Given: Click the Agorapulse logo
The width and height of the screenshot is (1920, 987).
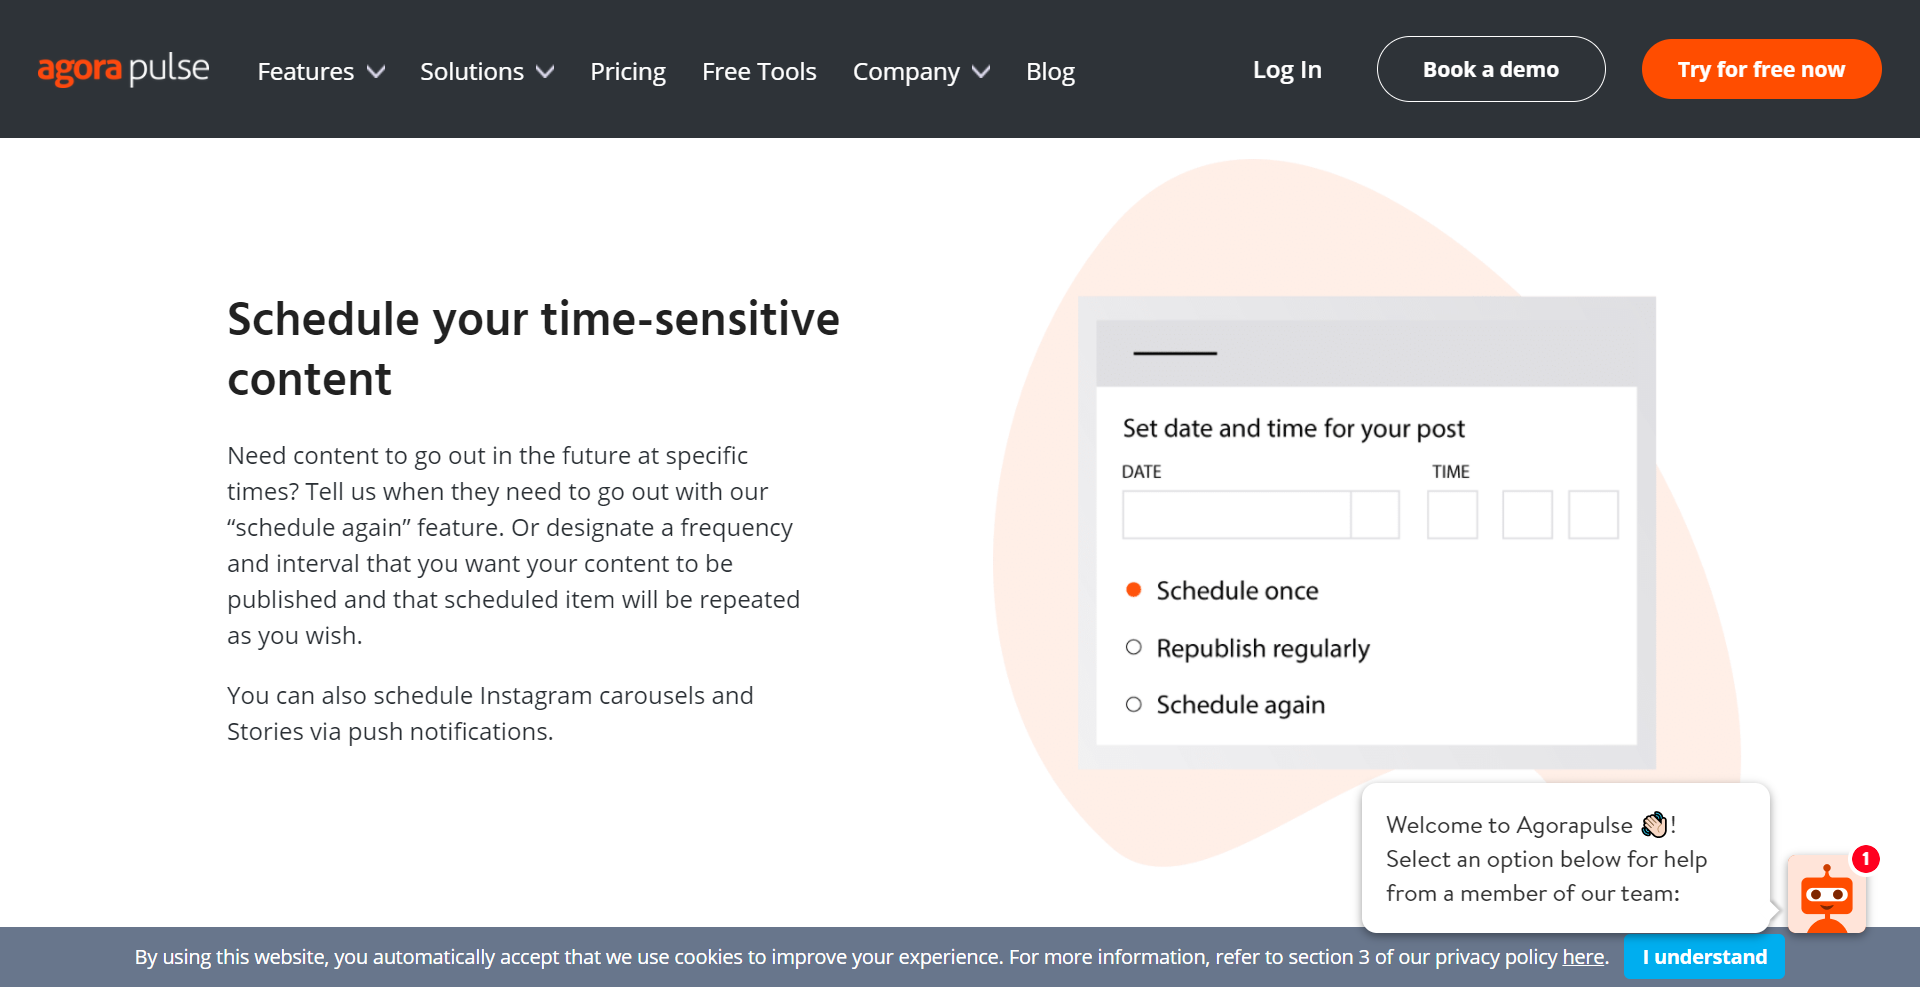Looking at the screenshot, I should click(123, 70).
